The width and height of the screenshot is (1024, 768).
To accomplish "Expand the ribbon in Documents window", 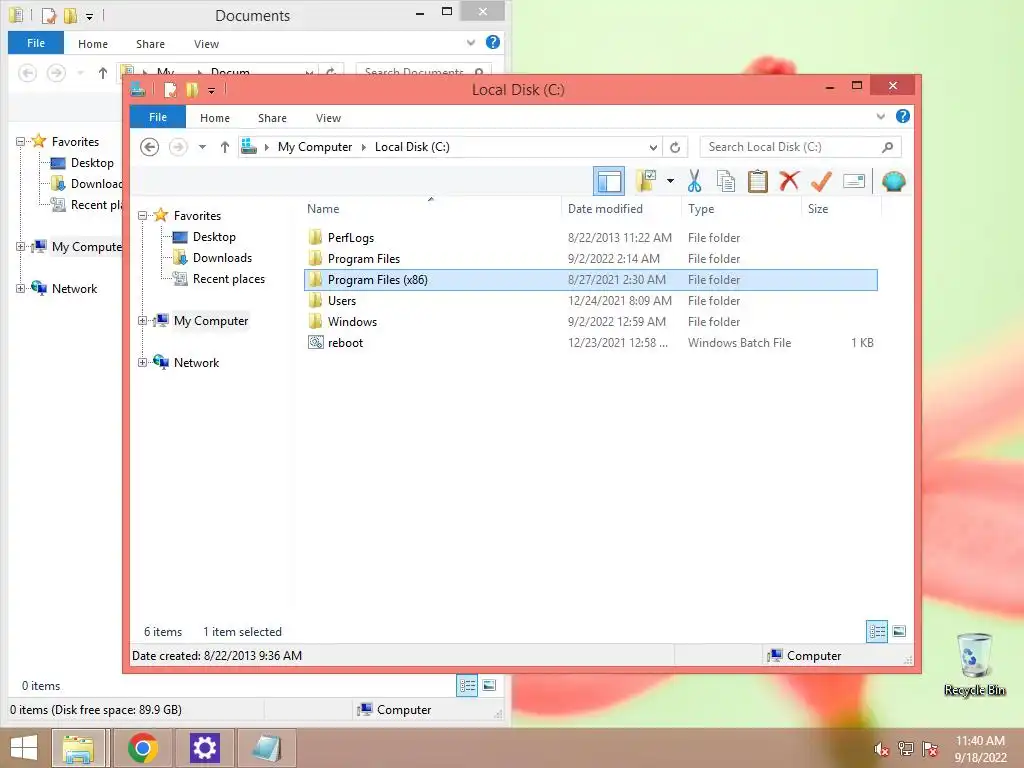I will coord(471,42).
